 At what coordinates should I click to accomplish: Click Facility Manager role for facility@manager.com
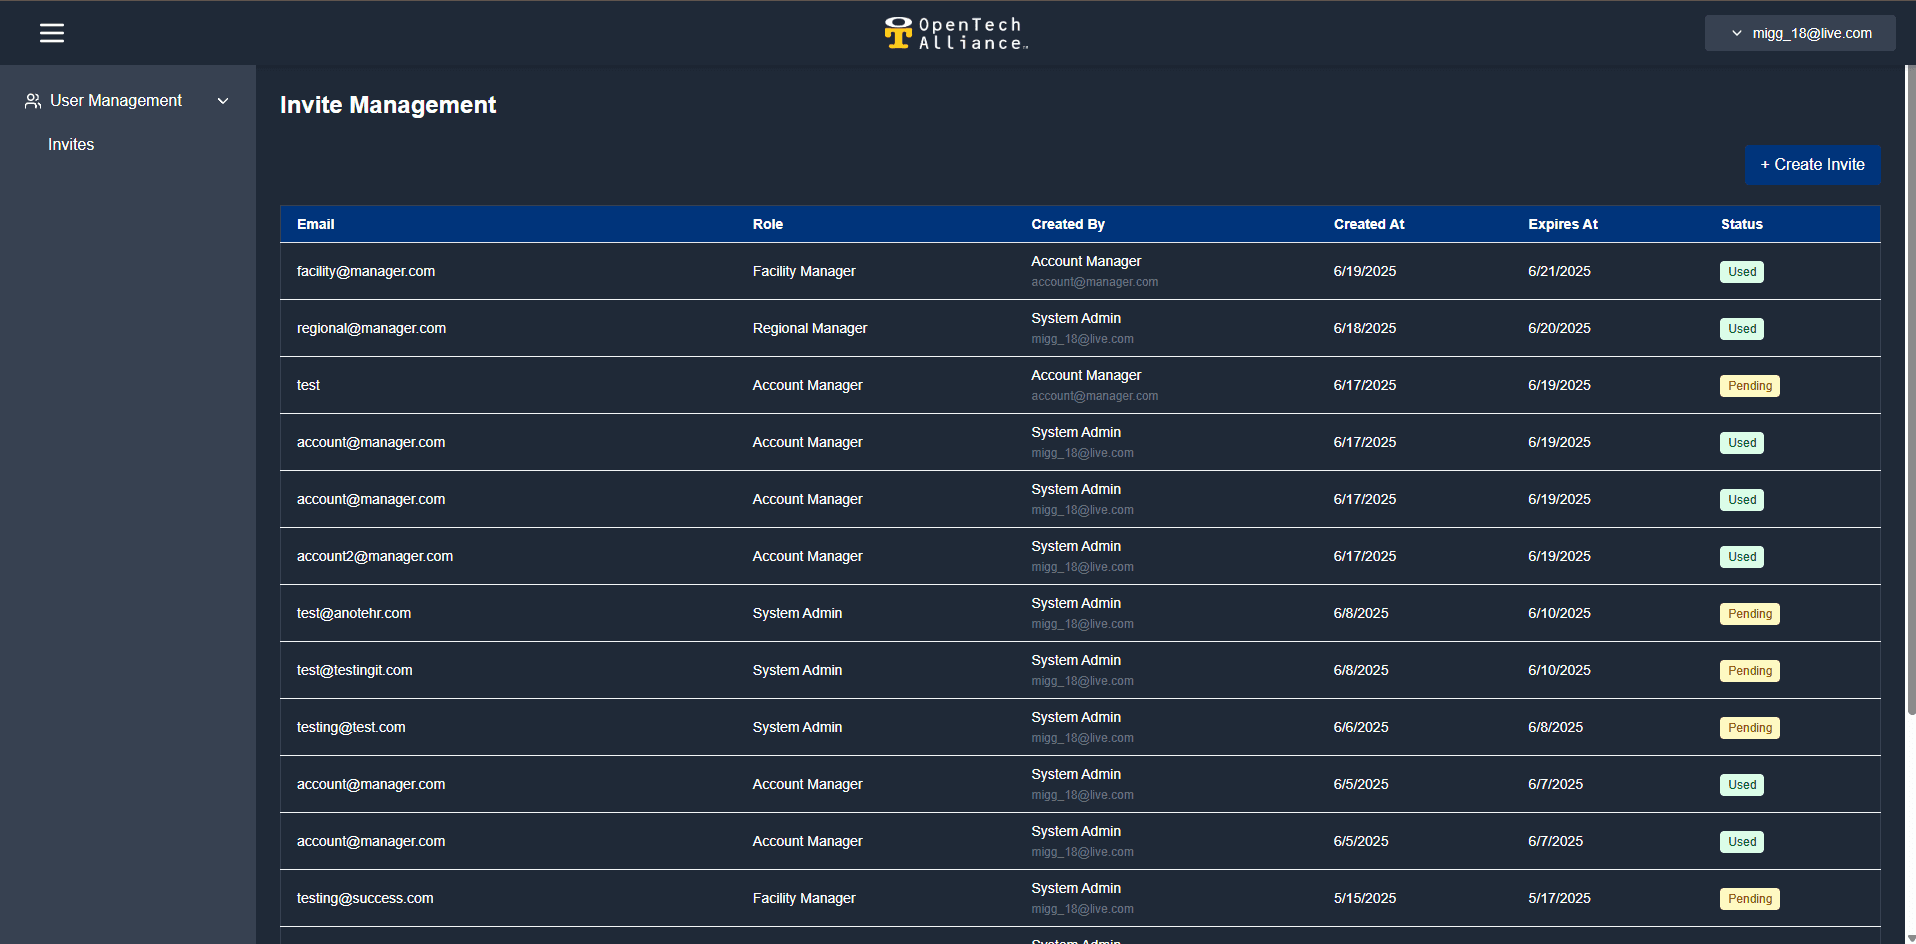803,271
